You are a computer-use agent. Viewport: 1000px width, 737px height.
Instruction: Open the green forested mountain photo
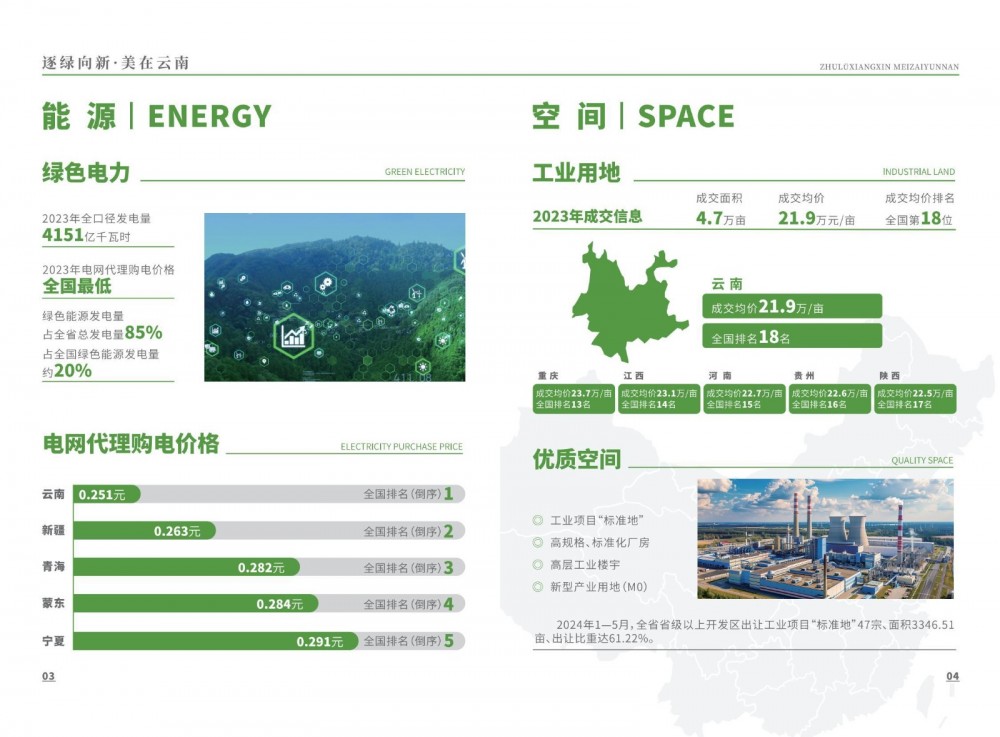tap(335, 297)
